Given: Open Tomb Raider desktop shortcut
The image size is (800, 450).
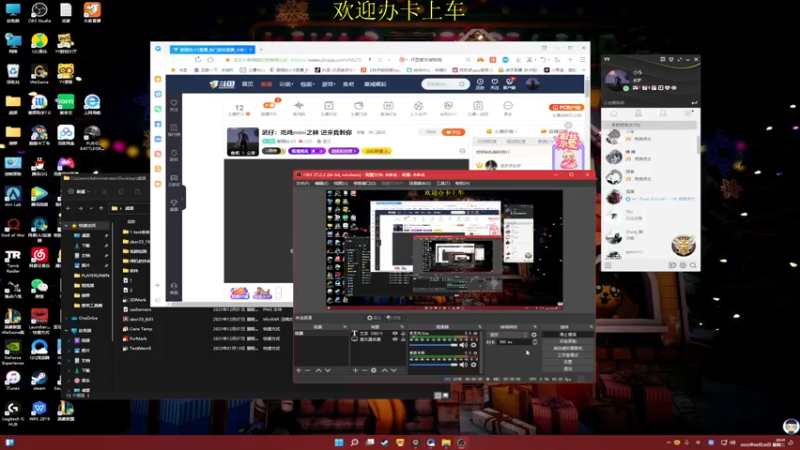Looking at the screenshot, I should (x=13, y=260).
